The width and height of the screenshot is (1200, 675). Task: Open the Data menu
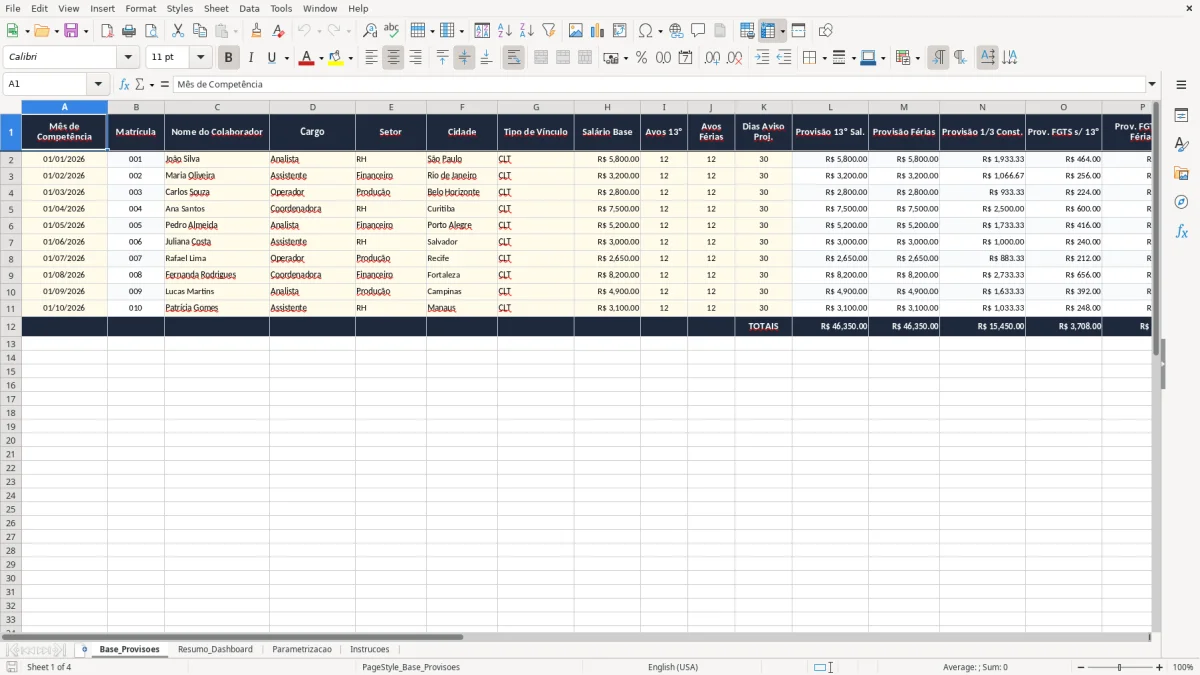click(x=249, y=8)
